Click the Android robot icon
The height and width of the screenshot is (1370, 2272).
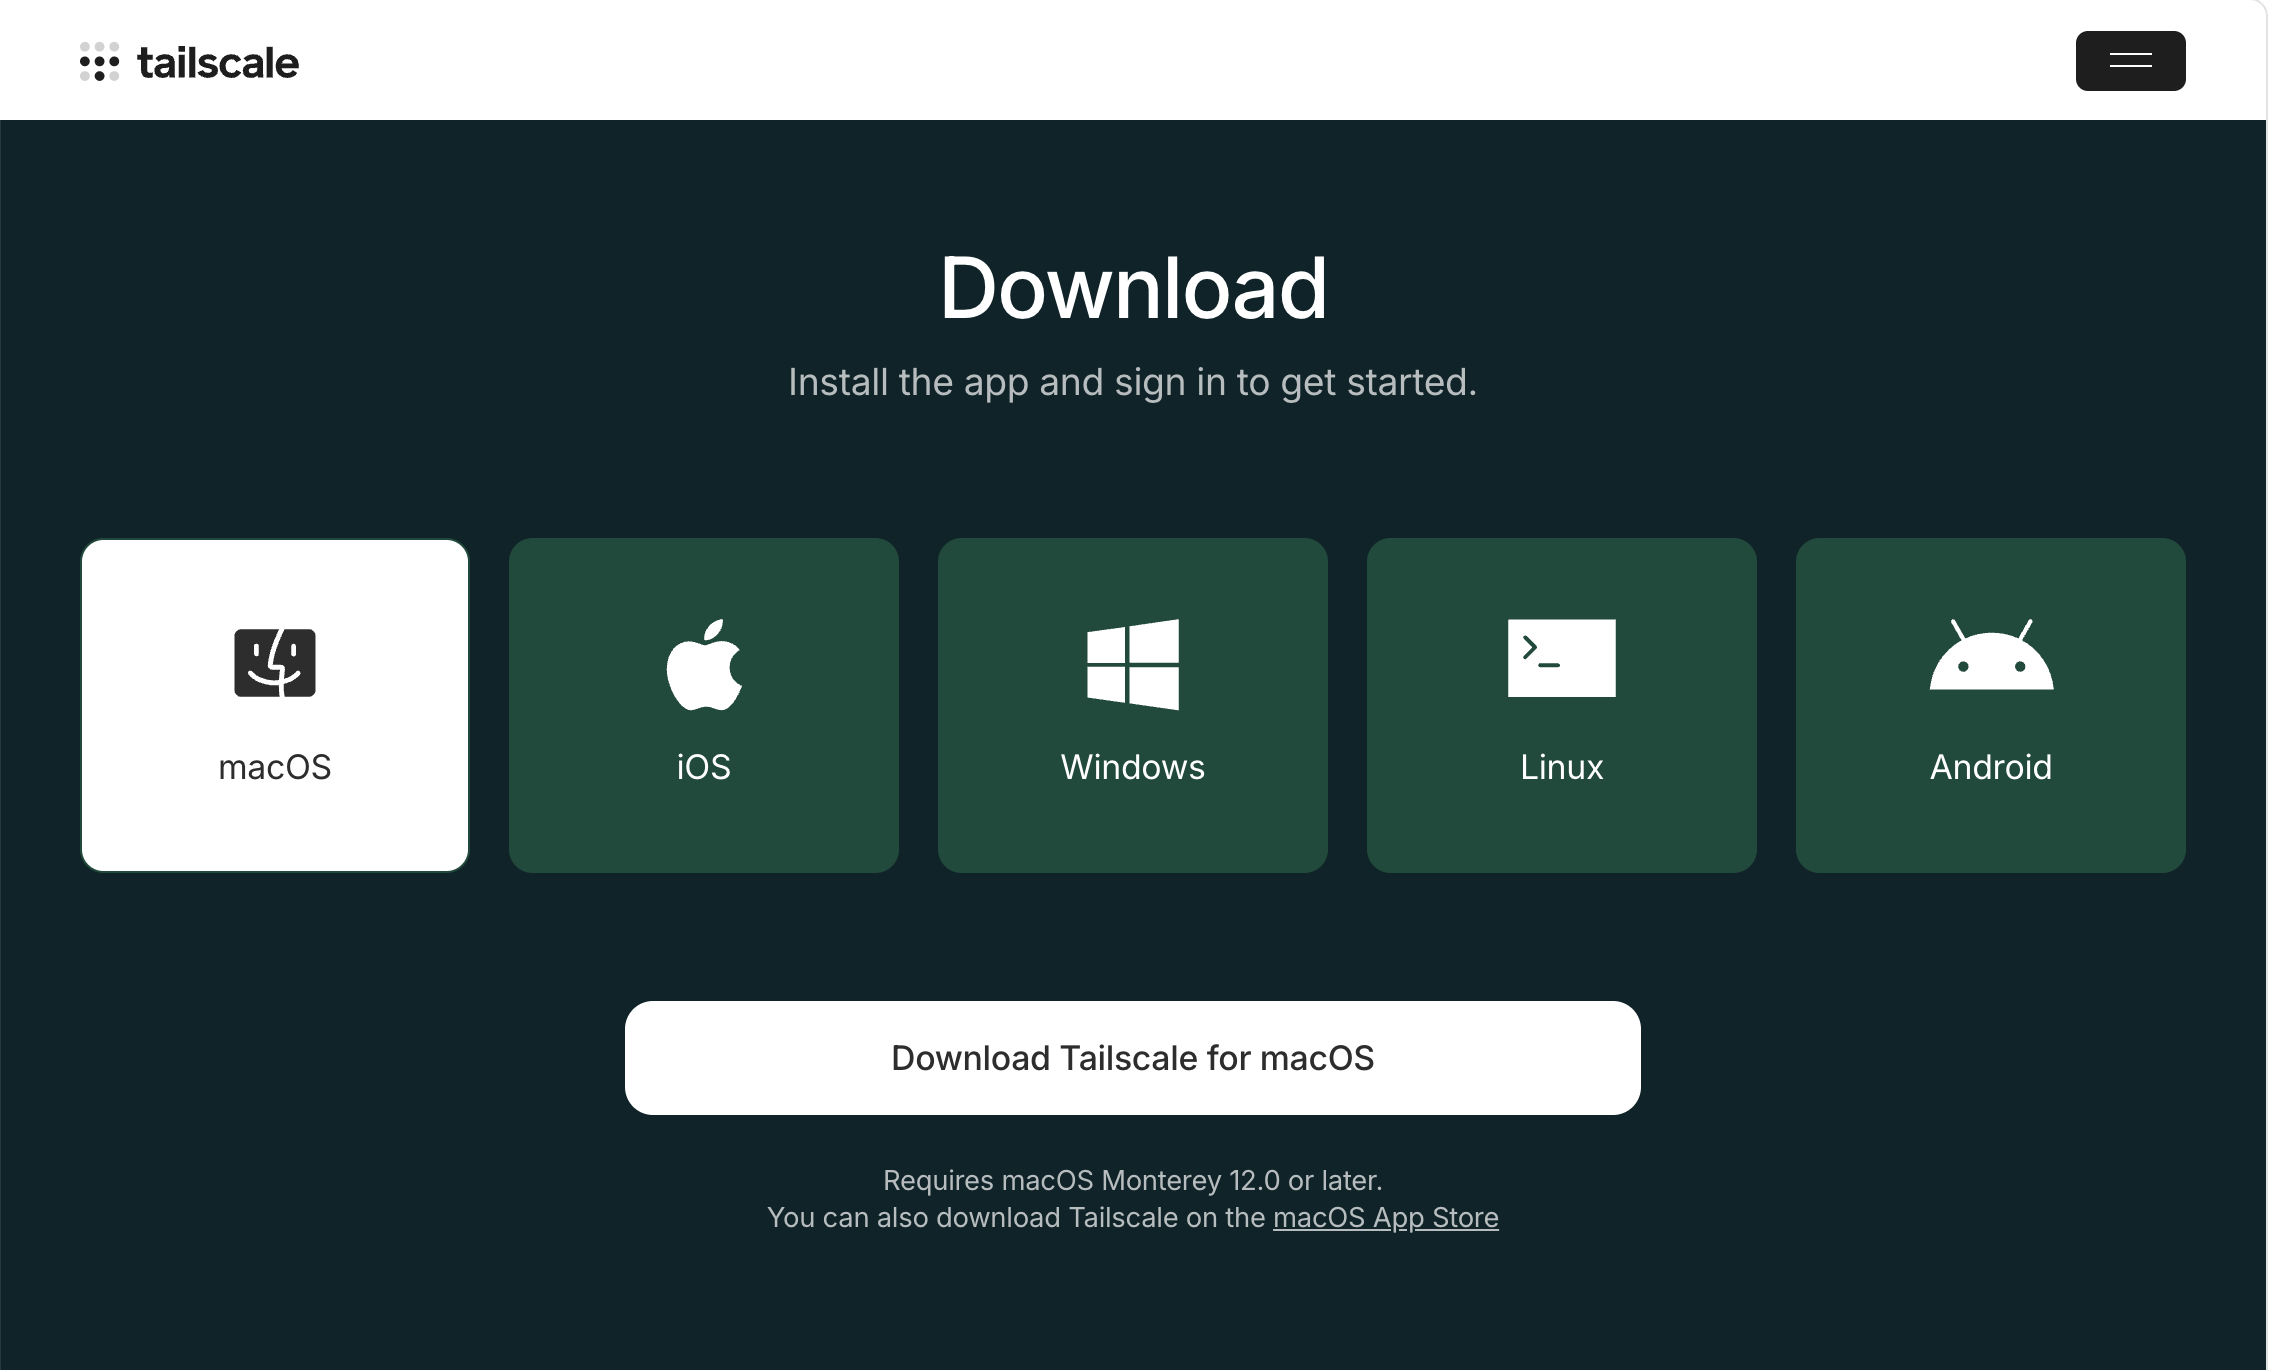(1991, 655)
